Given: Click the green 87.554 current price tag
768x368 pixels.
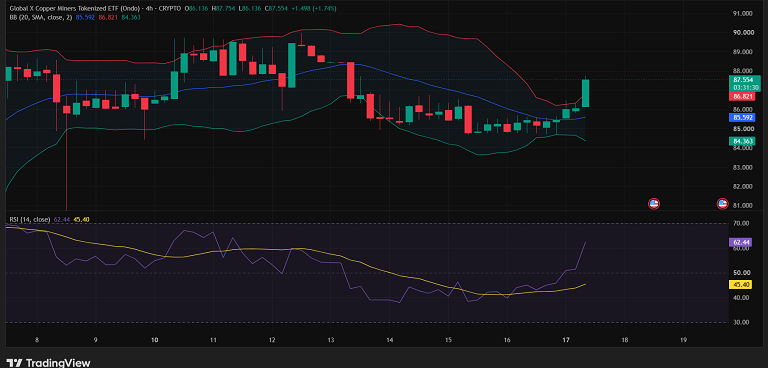Looking at the screenshot, I should (x=744, y=79).
